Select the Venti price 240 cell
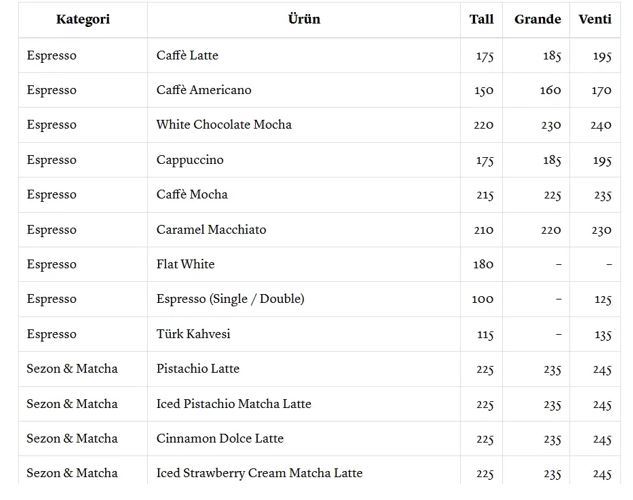The height and width of the screenshot is (500, 633). (600, 125)
